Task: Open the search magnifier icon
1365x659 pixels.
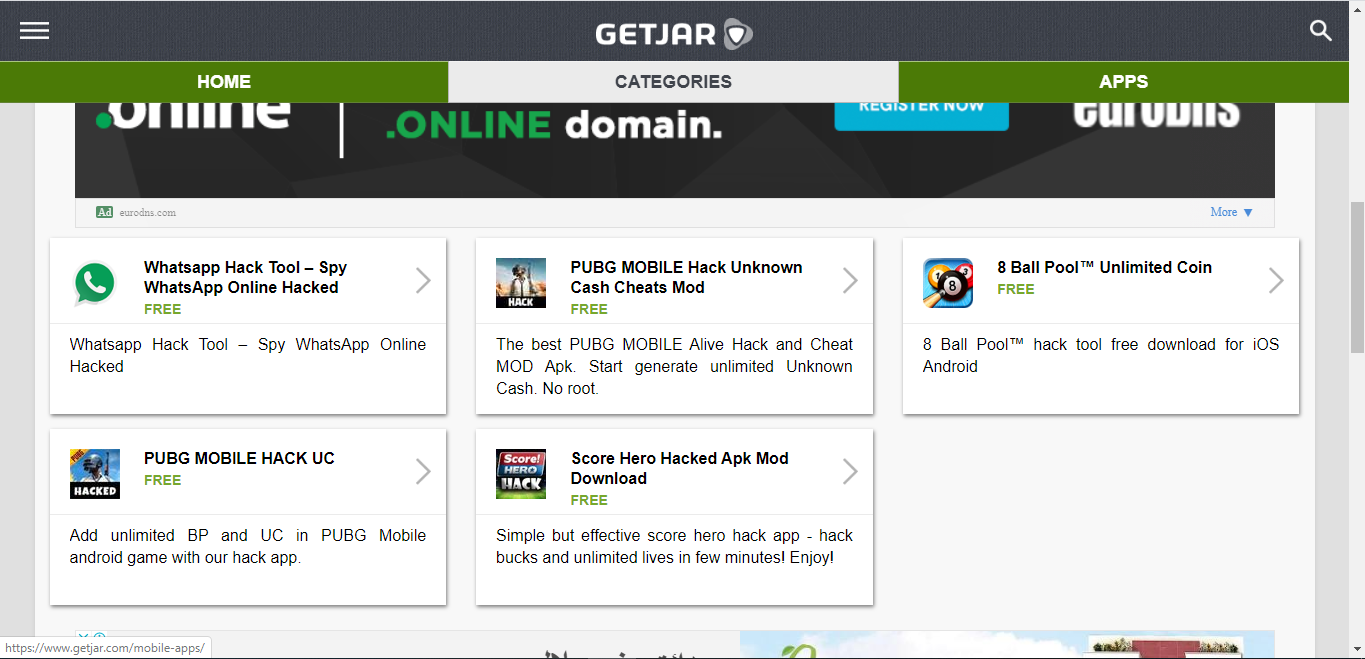Action: tap(1321, 31)
